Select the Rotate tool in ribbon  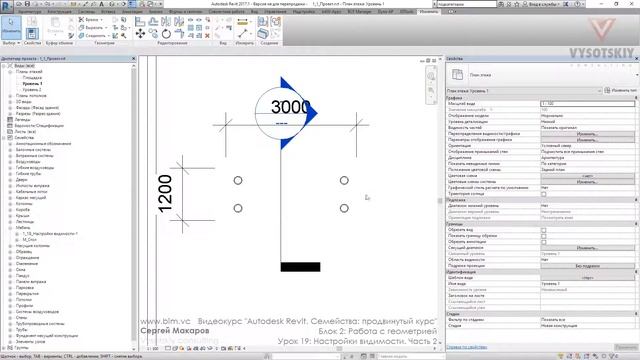[166, 33]
